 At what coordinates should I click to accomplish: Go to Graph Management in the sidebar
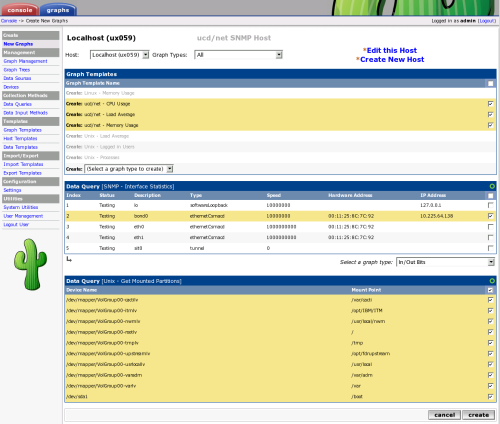pos(25,61)
